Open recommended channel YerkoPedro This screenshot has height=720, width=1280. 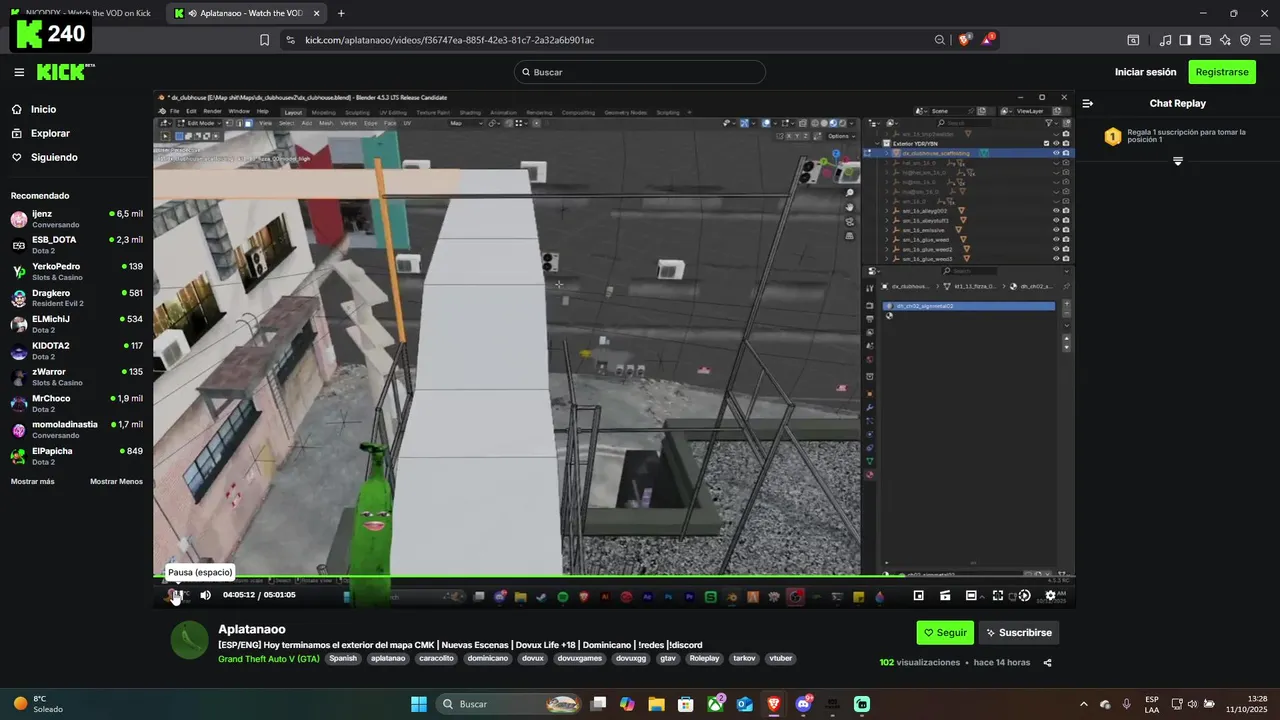[x=76, y=271]
